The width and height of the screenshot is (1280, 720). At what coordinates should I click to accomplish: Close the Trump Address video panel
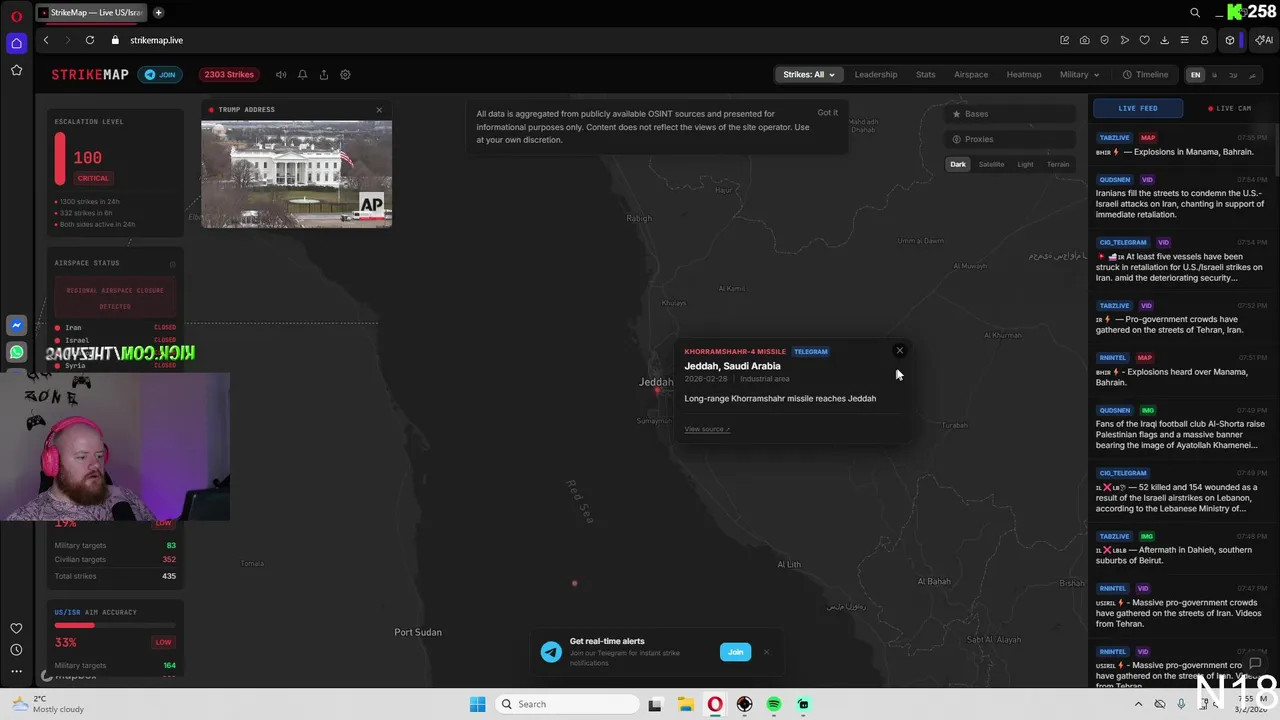379,110
